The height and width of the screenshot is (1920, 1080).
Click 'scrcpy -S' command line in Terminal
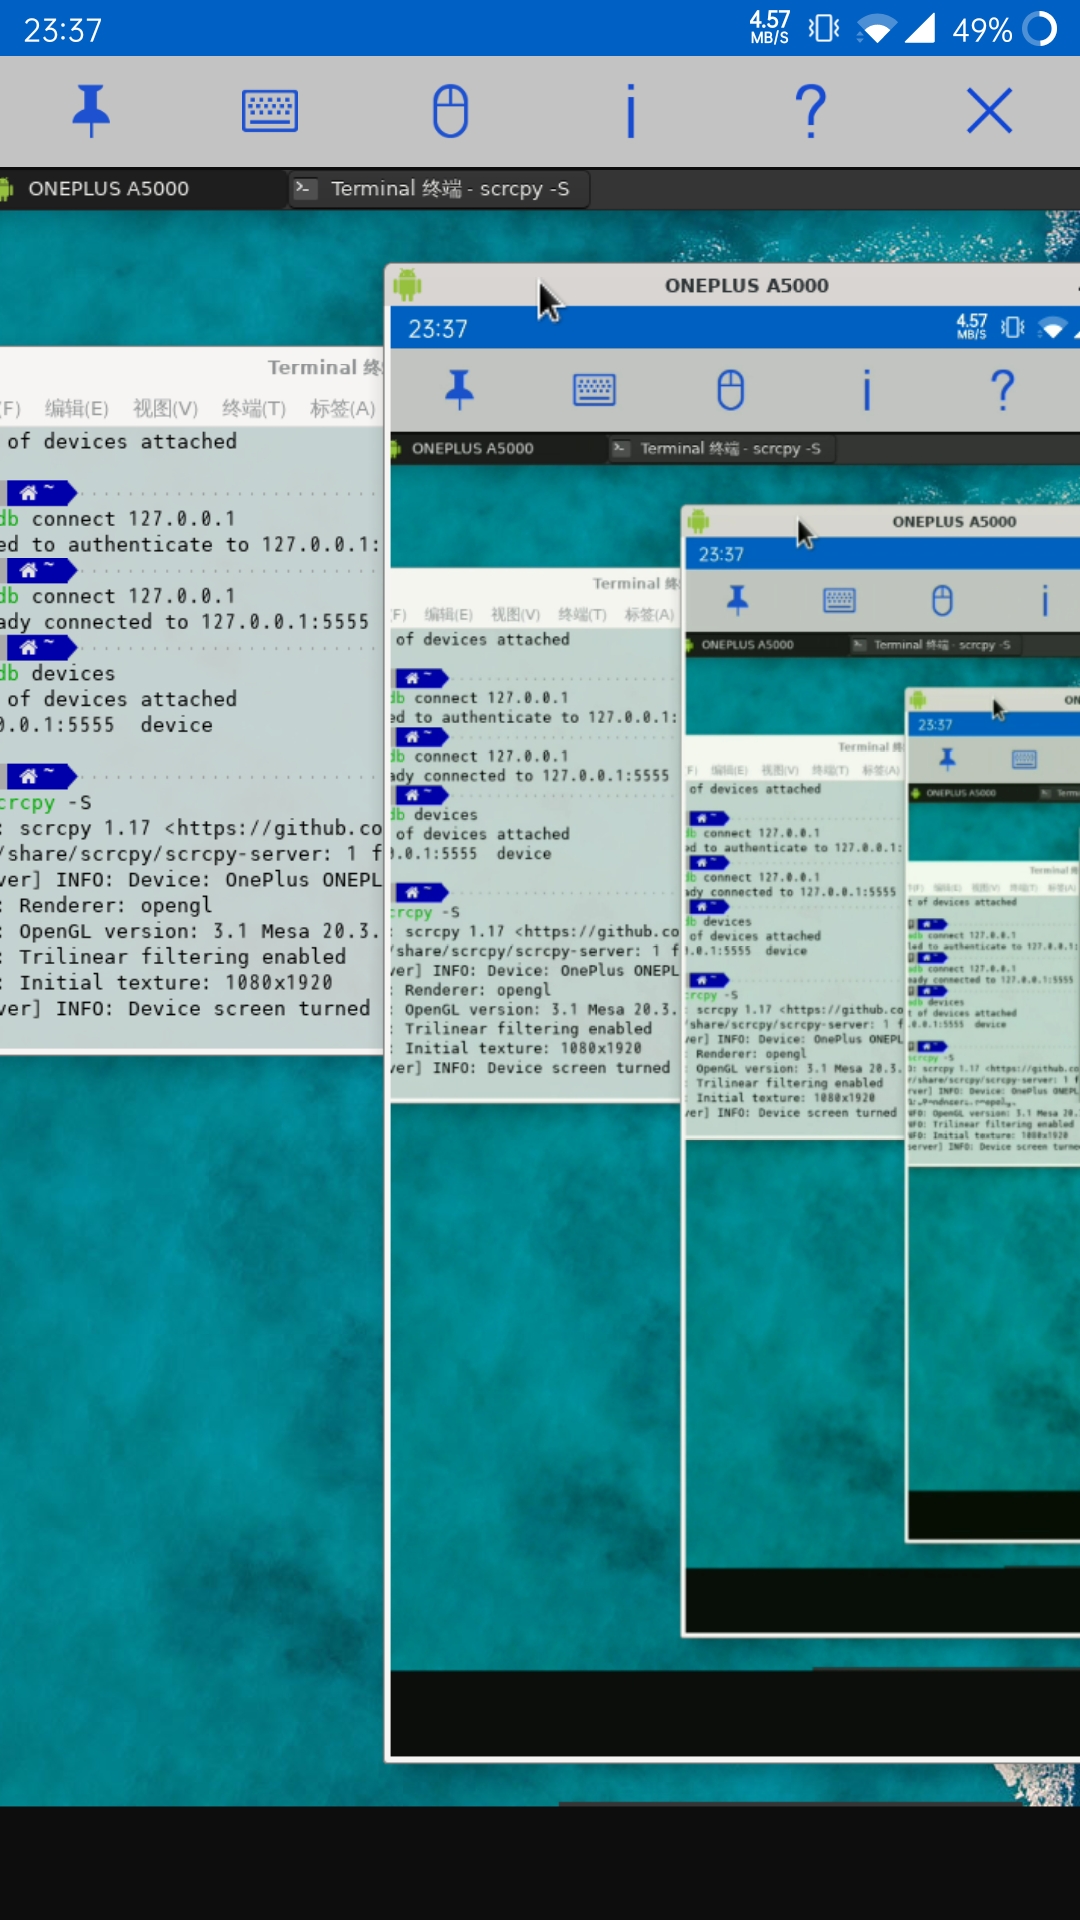tap(46, 802)
